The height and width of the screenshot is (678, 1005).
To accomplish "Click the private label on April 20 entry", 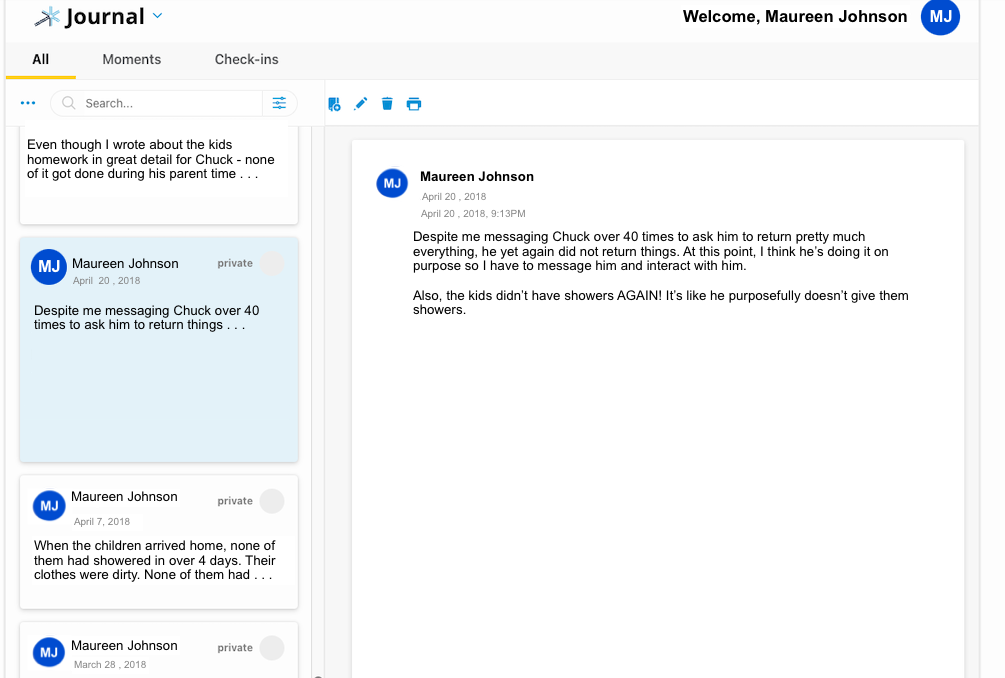I will [x=235, y=263].
